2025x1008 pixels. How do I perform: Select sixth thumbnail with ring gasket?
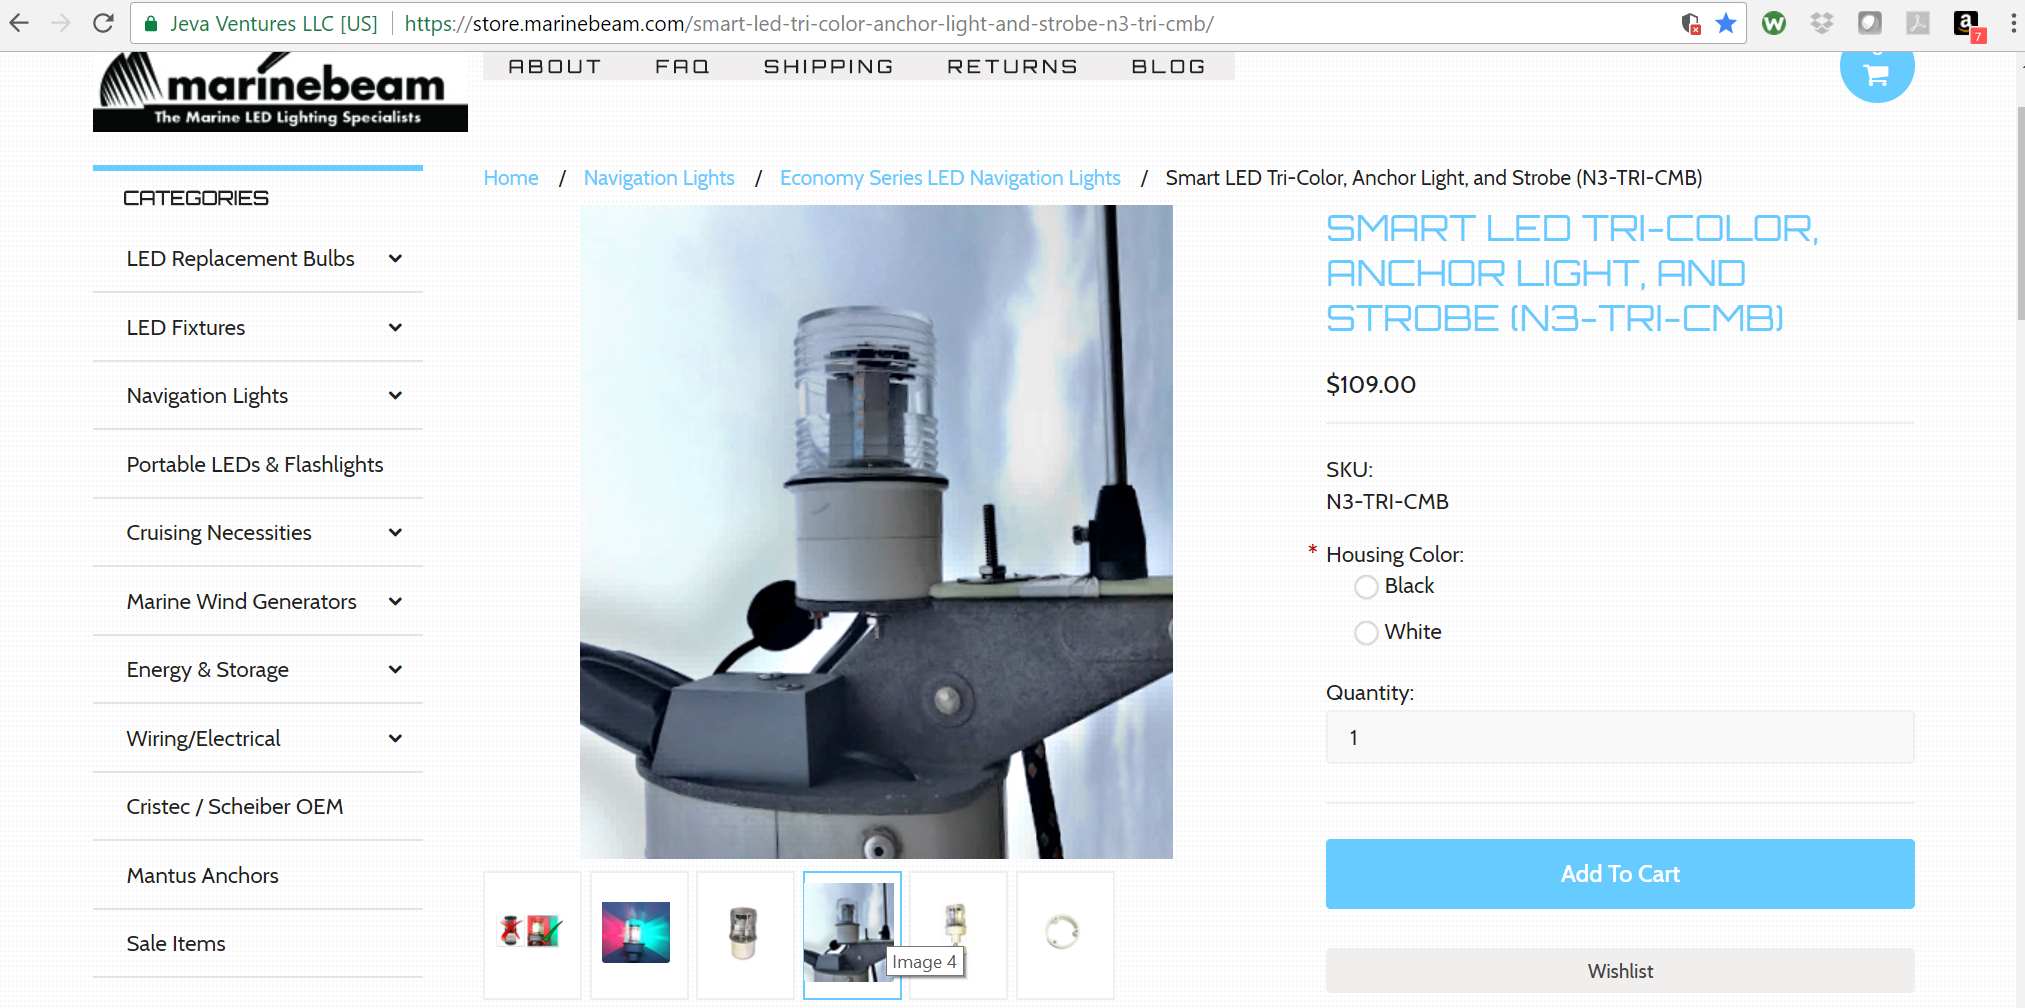pyautogui.click(x=1065, y=934)
